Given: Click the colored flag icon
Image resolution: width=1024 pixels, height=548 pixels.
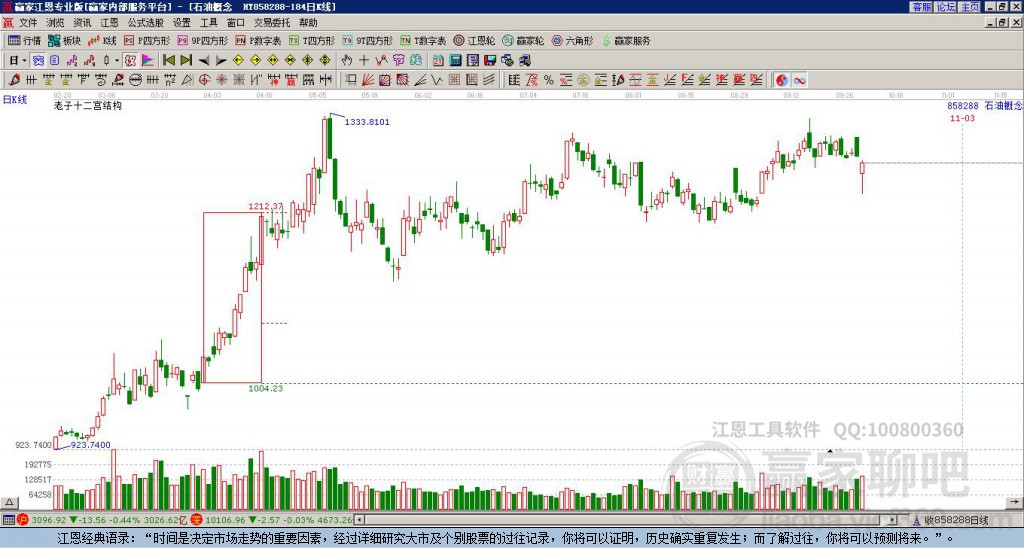Looking at the screenshot, I should coord(148,60).
